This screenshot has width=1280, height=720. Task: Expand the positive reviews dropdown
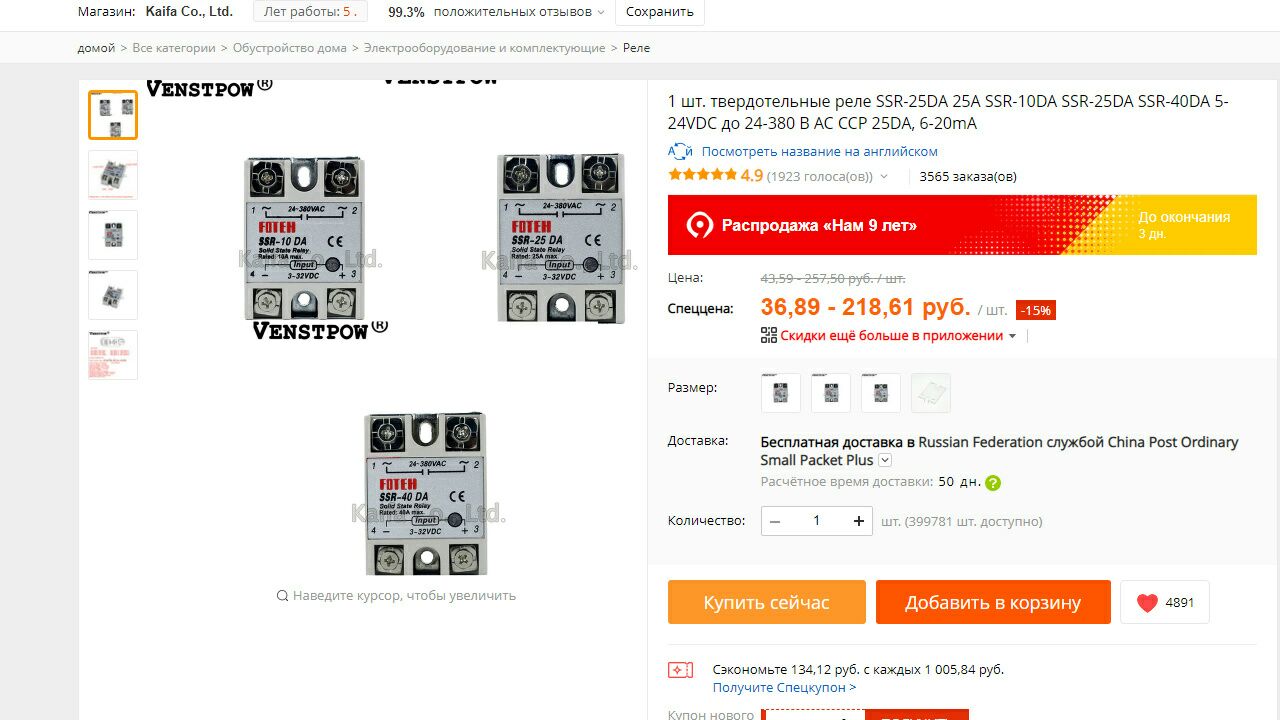(601, 12)
